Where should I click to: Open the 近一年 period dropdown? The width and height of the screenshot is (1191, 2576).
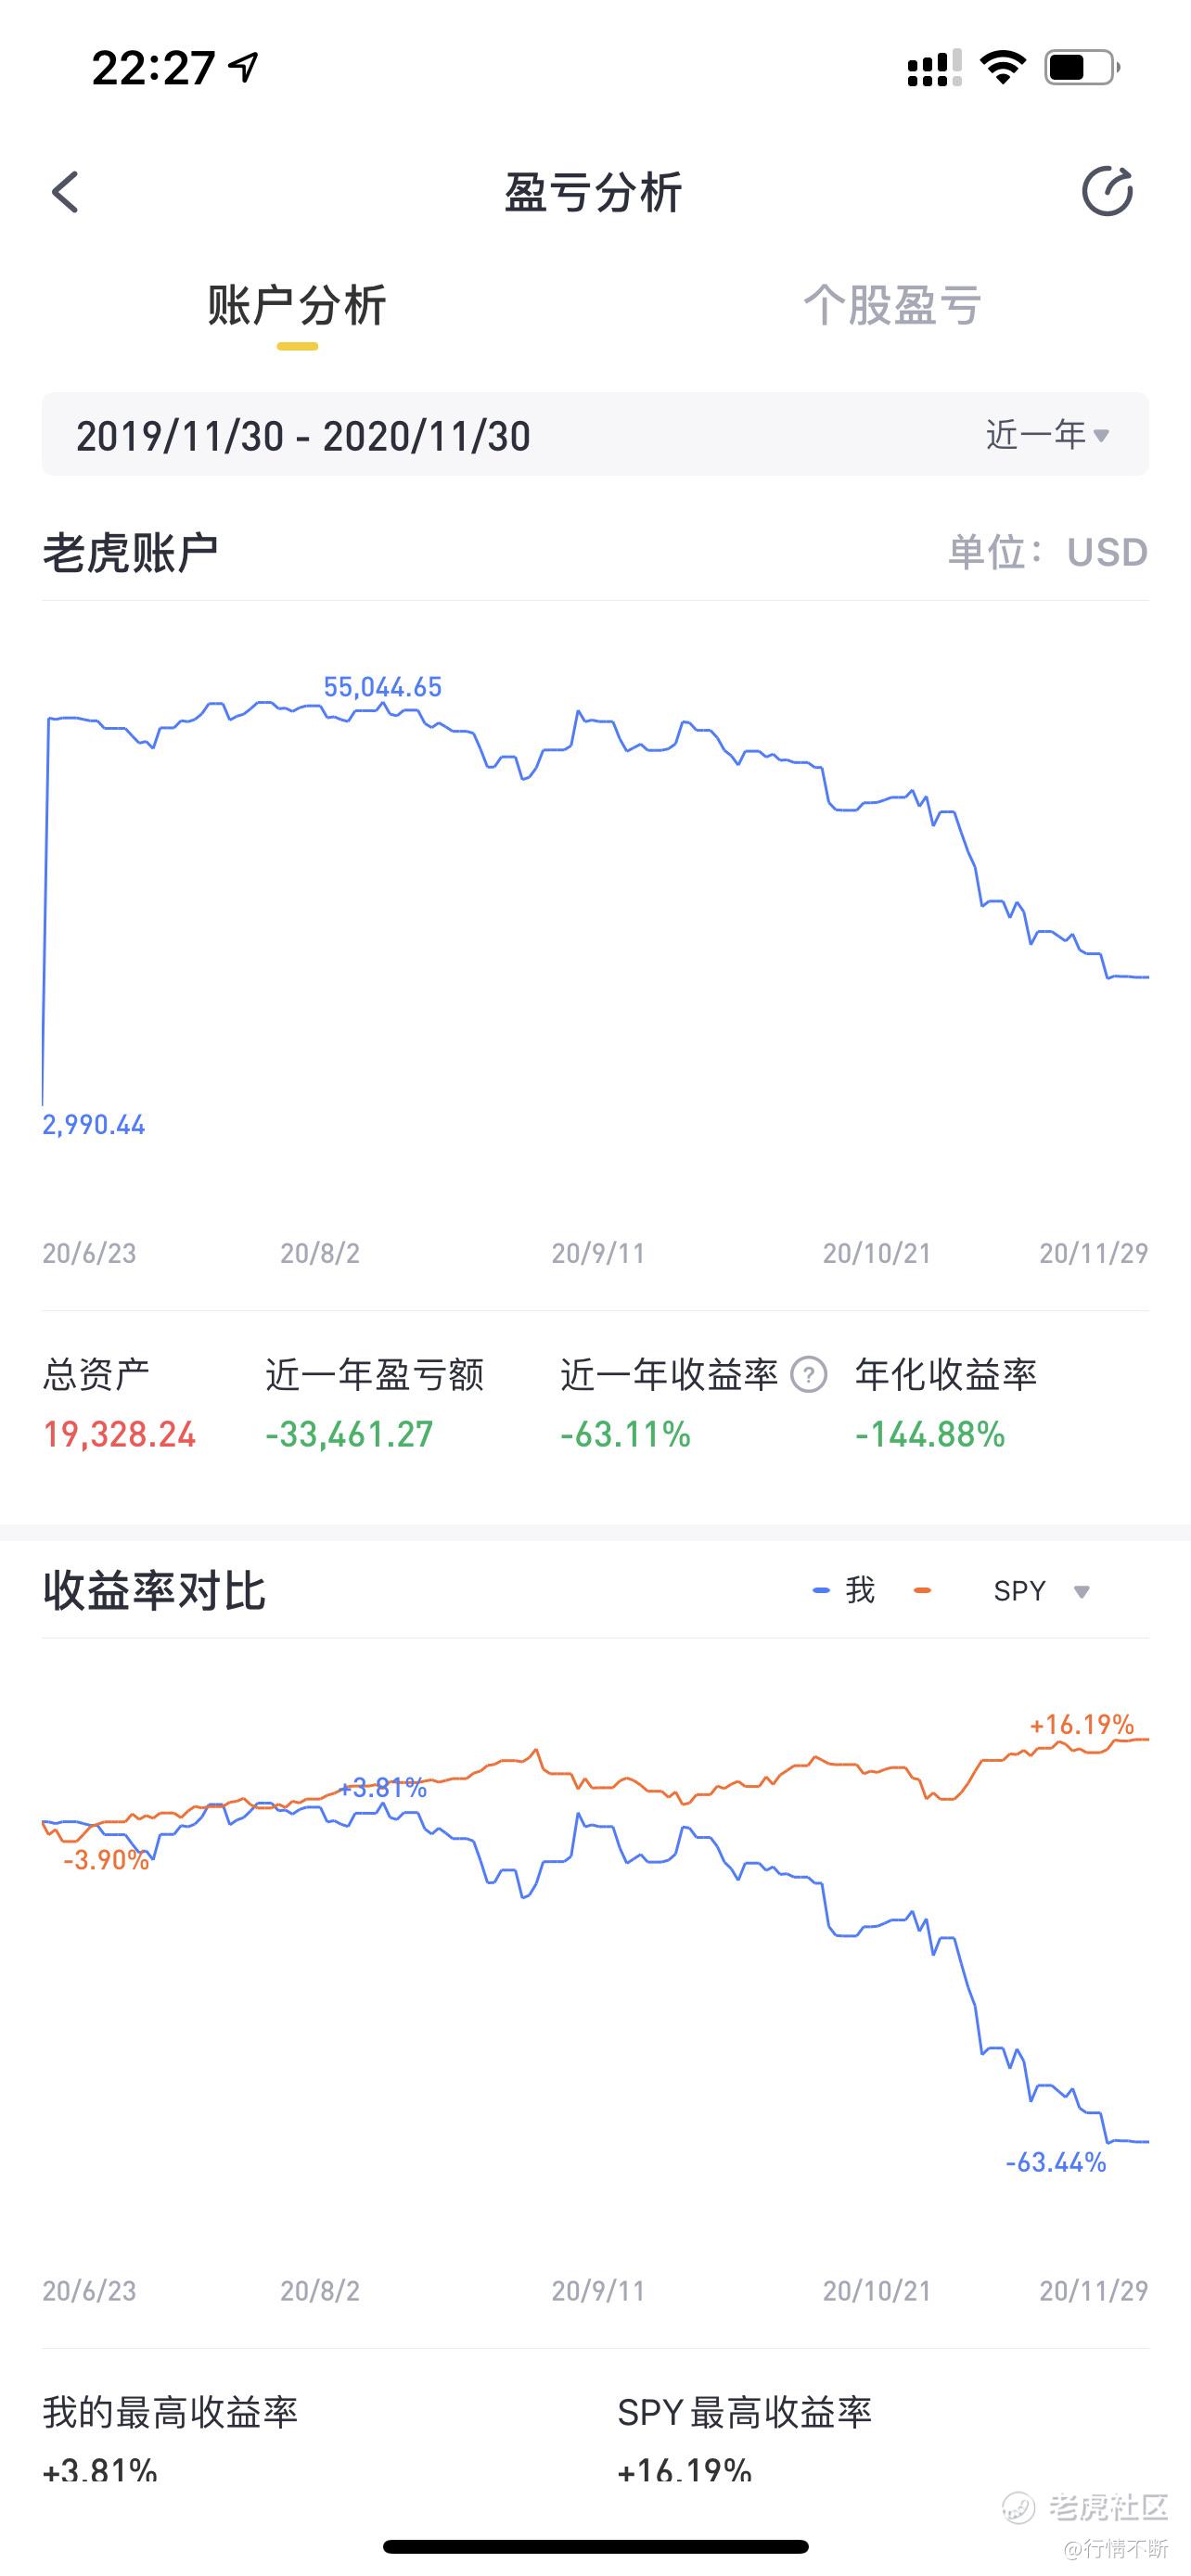click(x=1047, y=435)
